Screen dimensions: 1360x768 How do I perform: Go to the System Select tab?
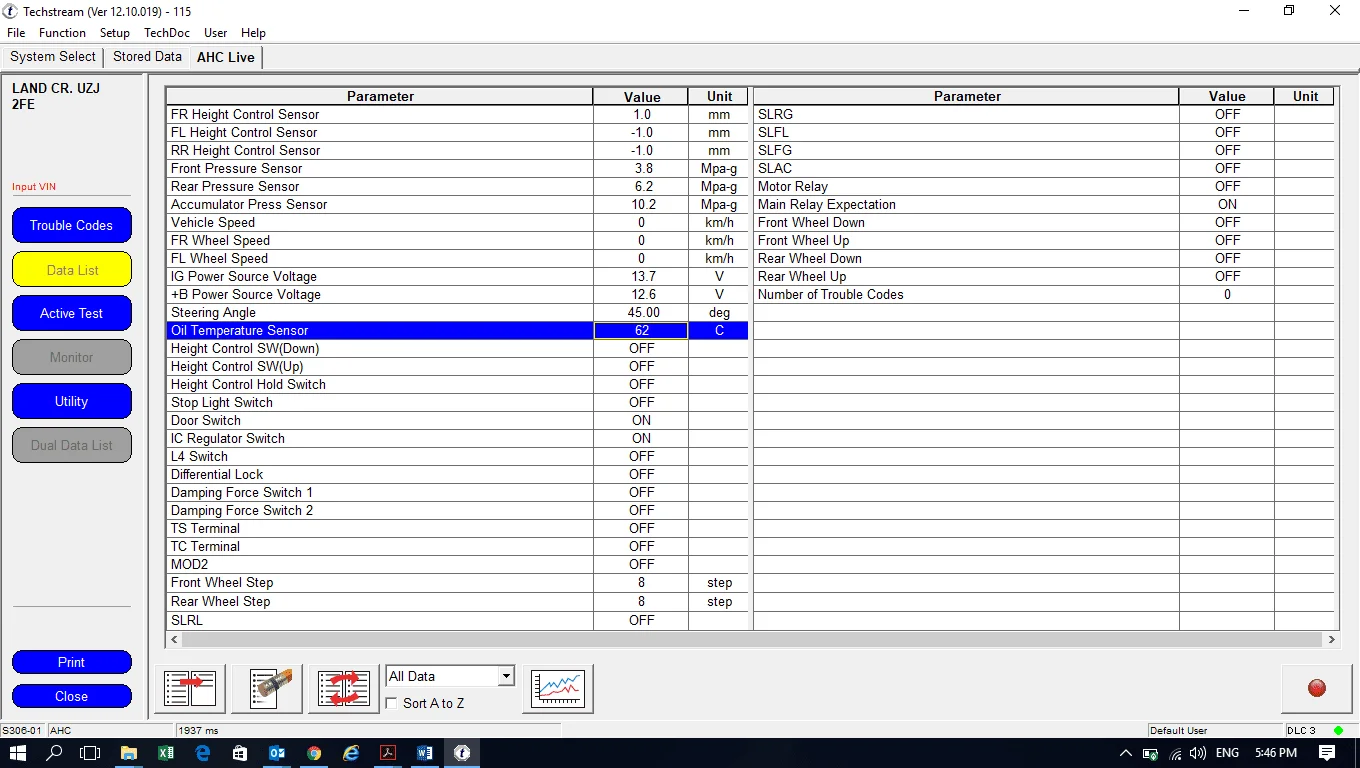[x=53, y=57]
